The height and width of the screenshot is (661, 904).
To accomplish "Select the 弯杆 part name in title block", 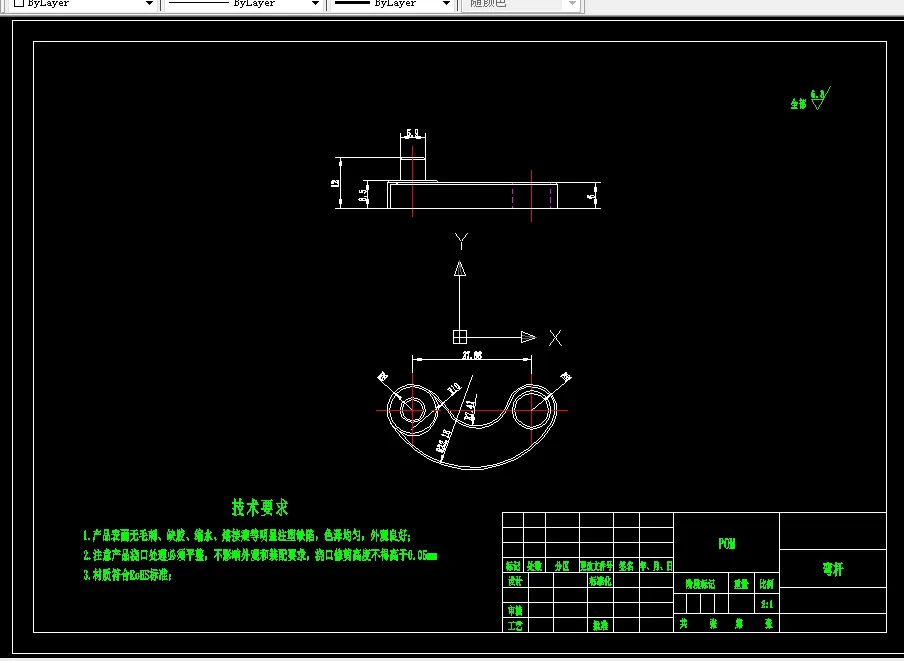I will (x=833, y=569).
